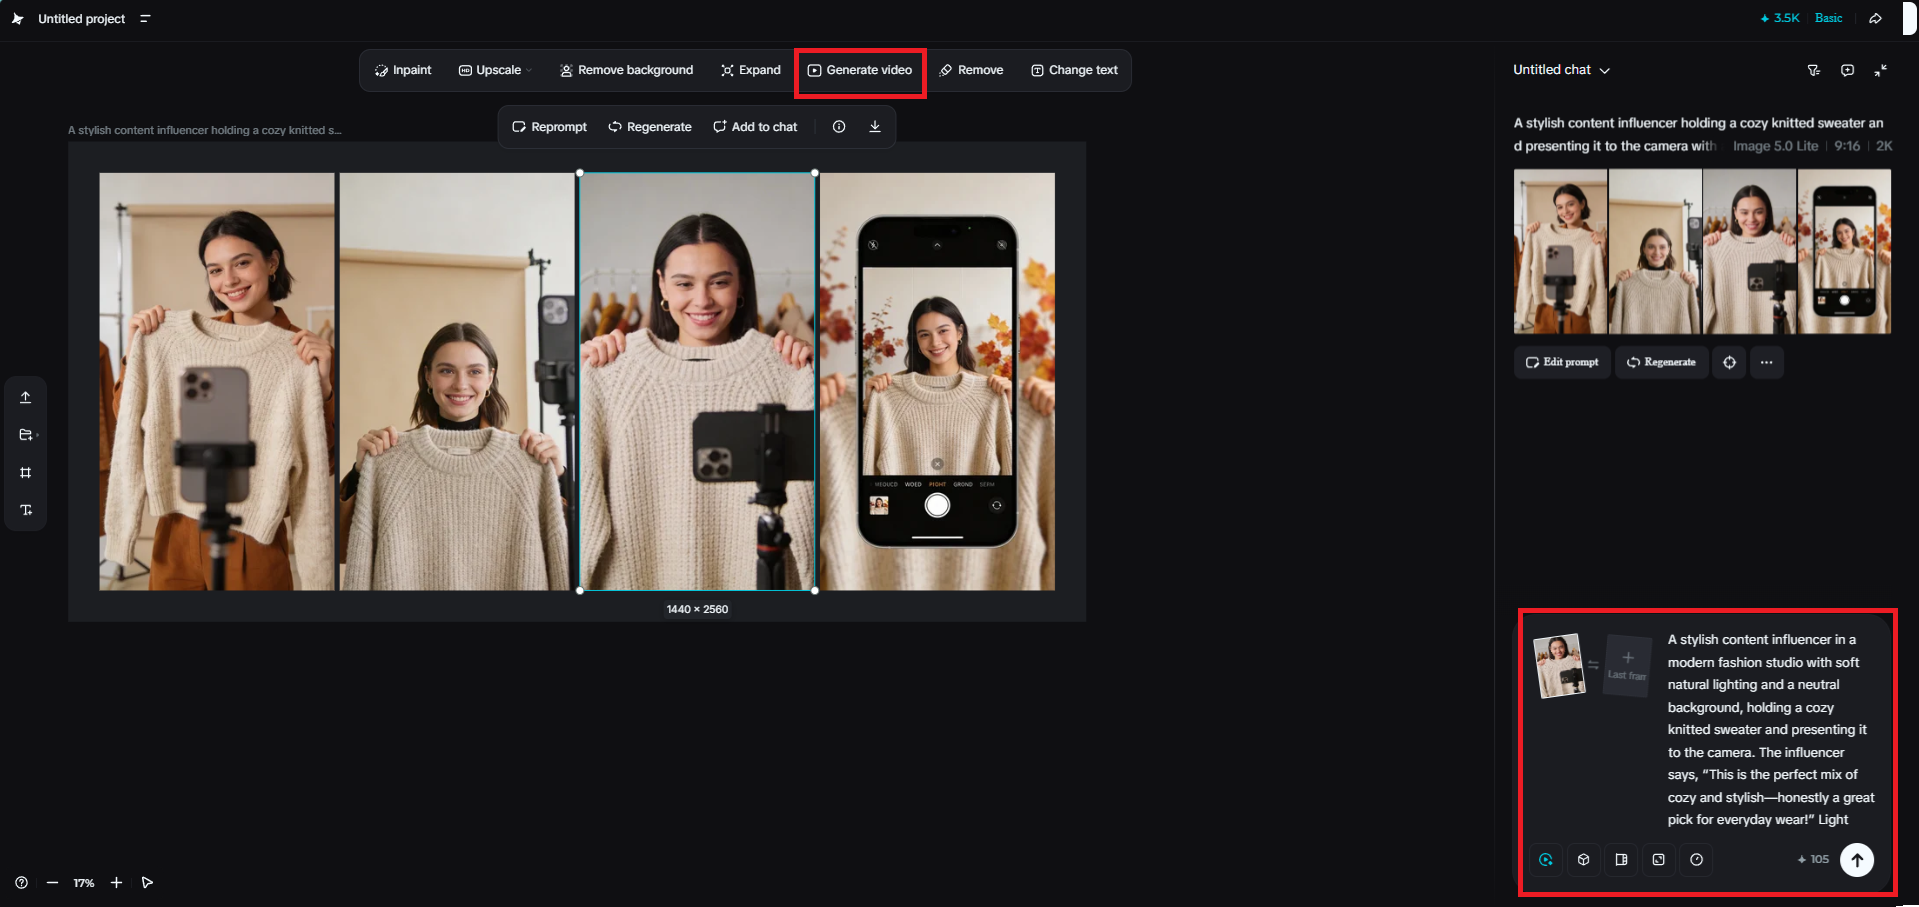Open the resolution icon in prompt box
Screen dimensions: 1919x907
1659,860
